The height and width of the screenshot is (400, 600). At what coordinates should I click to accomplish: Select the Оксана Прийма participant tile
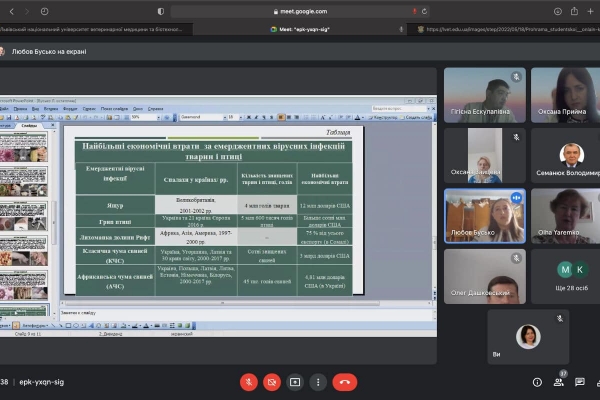click(x=566, y=95)
